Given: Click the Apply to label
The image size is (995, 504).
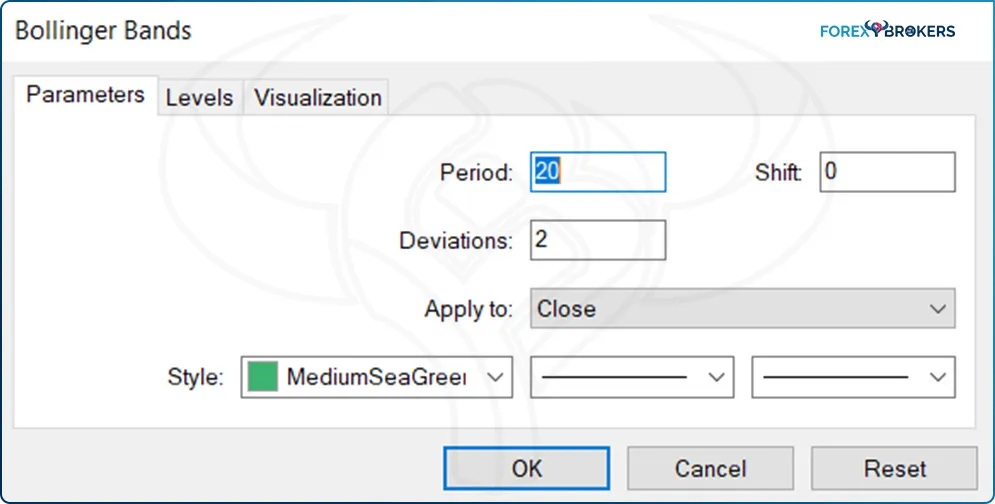Looking at the screenshot, I should point(468,309).
